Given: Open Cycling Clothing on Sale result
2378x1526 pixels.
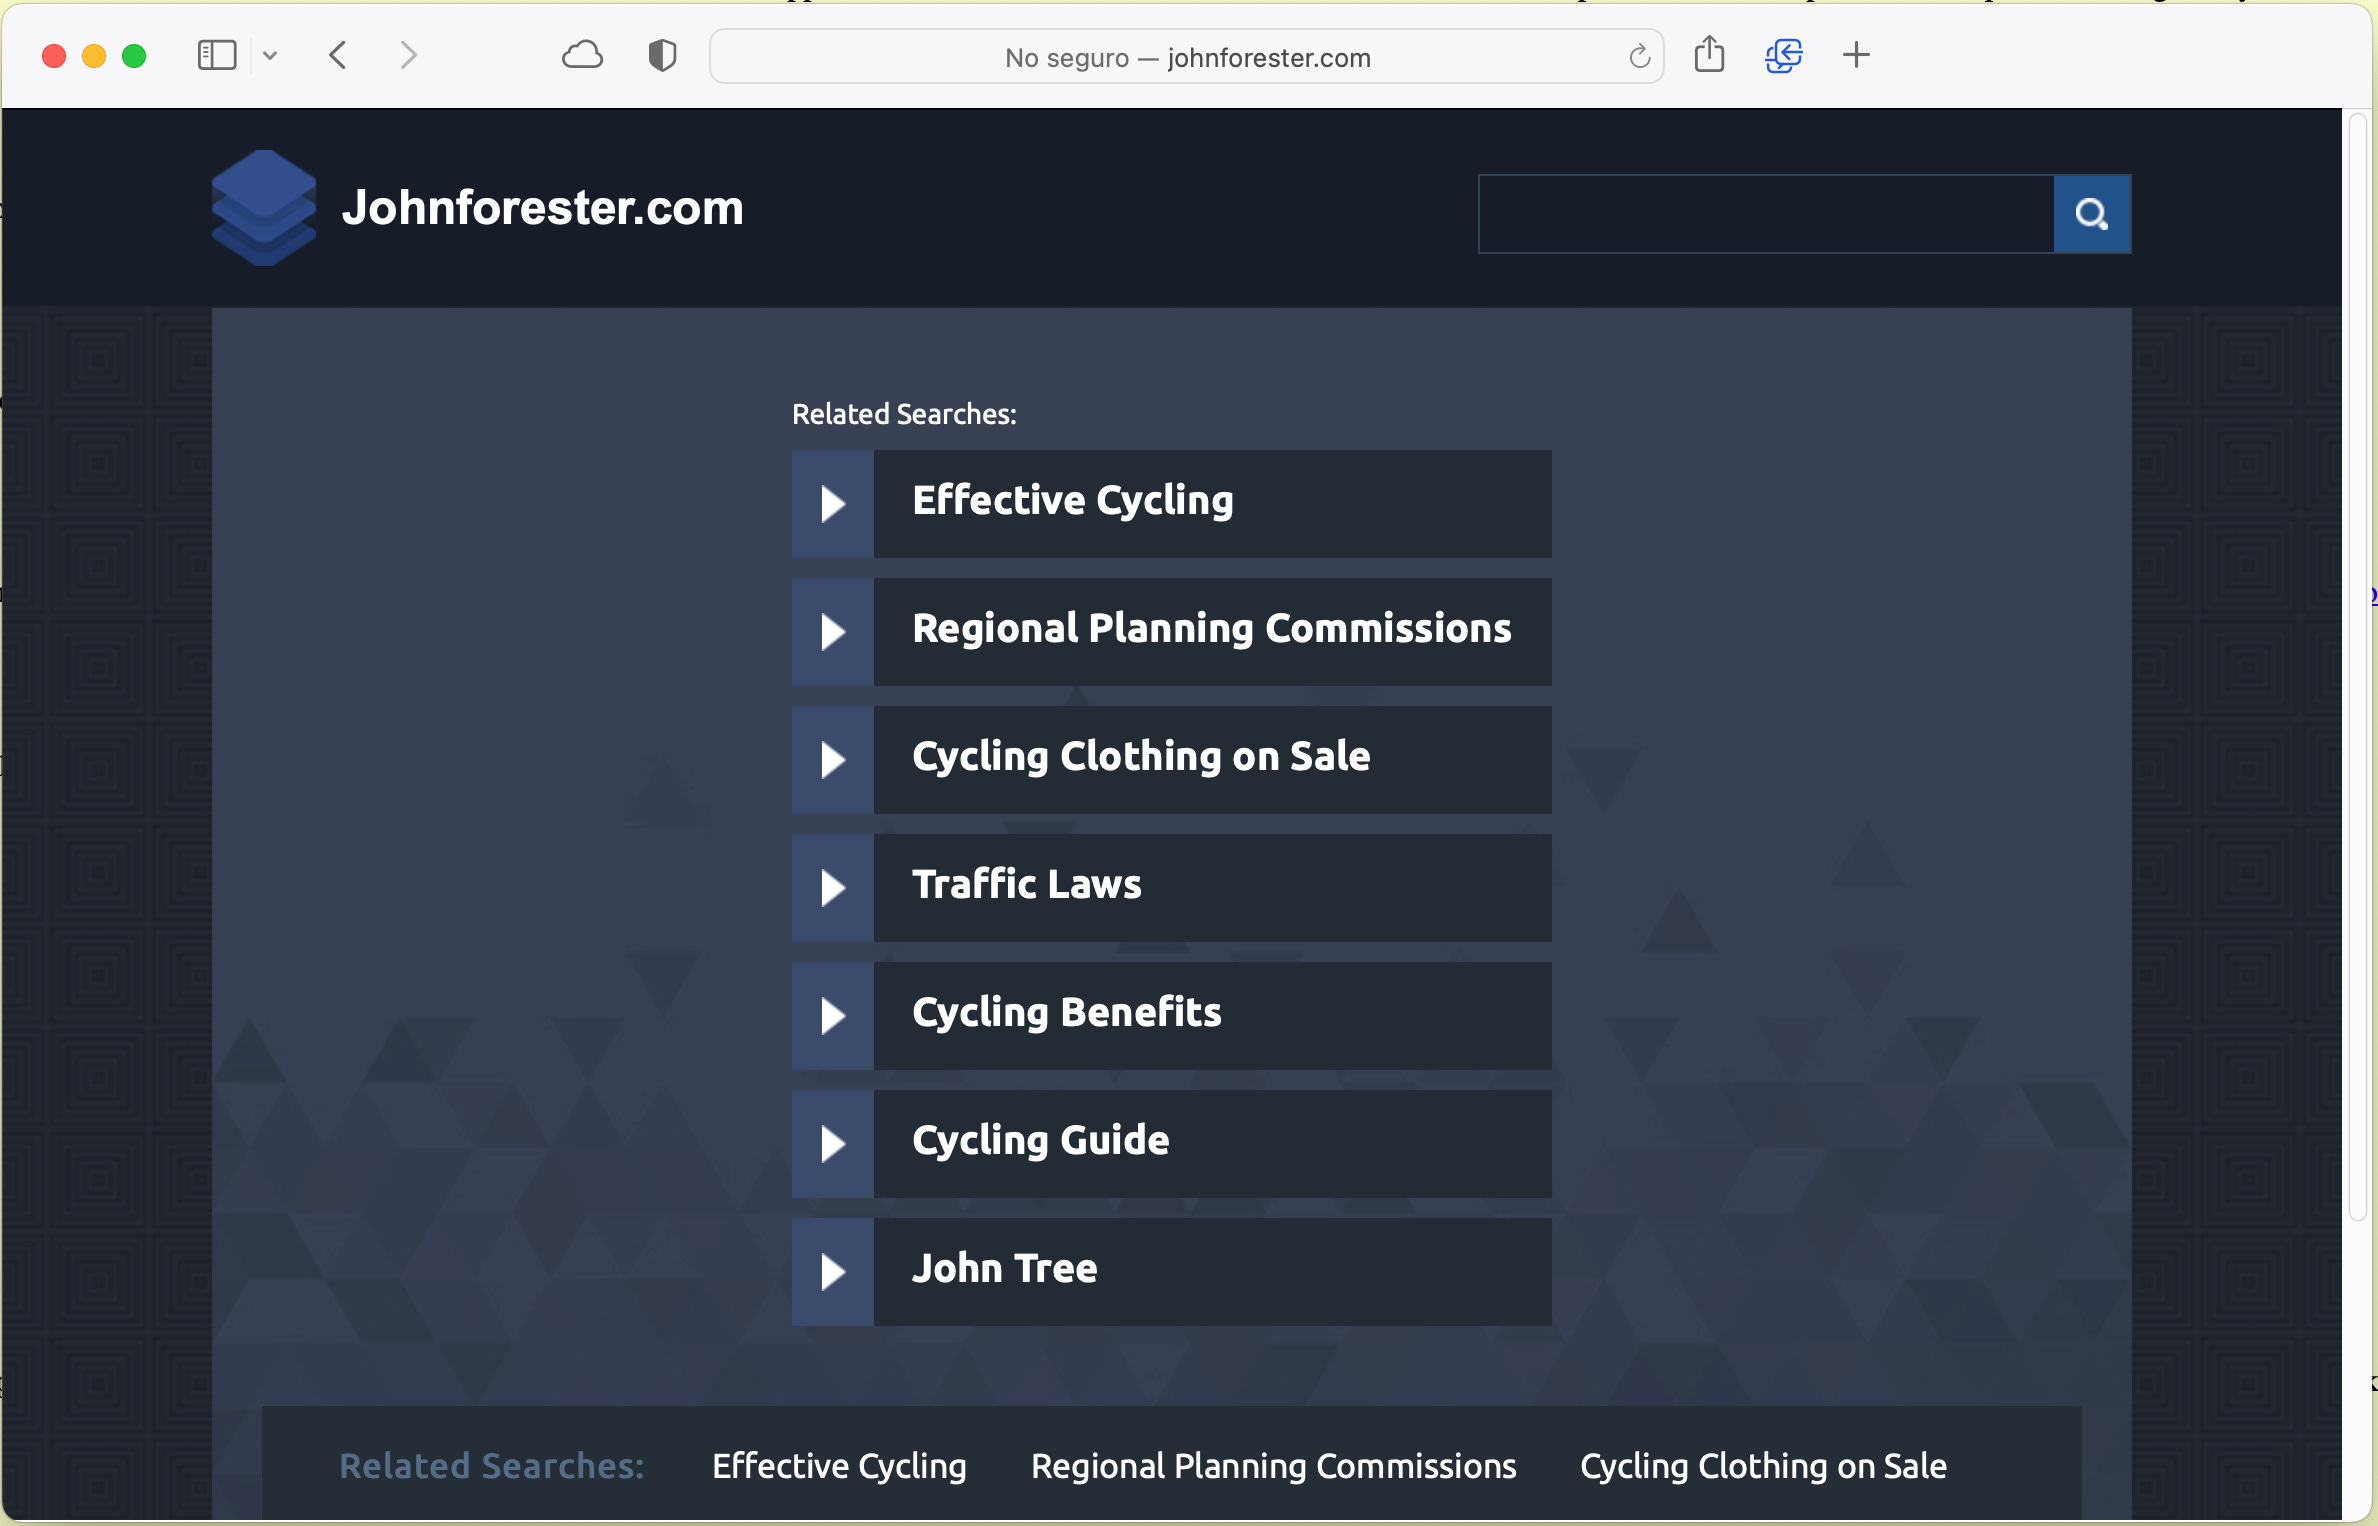Looking at the screenshot, I should pos(1213,760).
